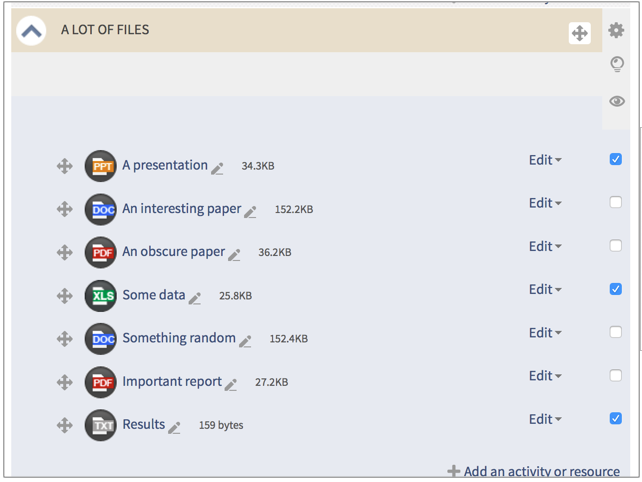Click move handle for Results

[65, 425]
